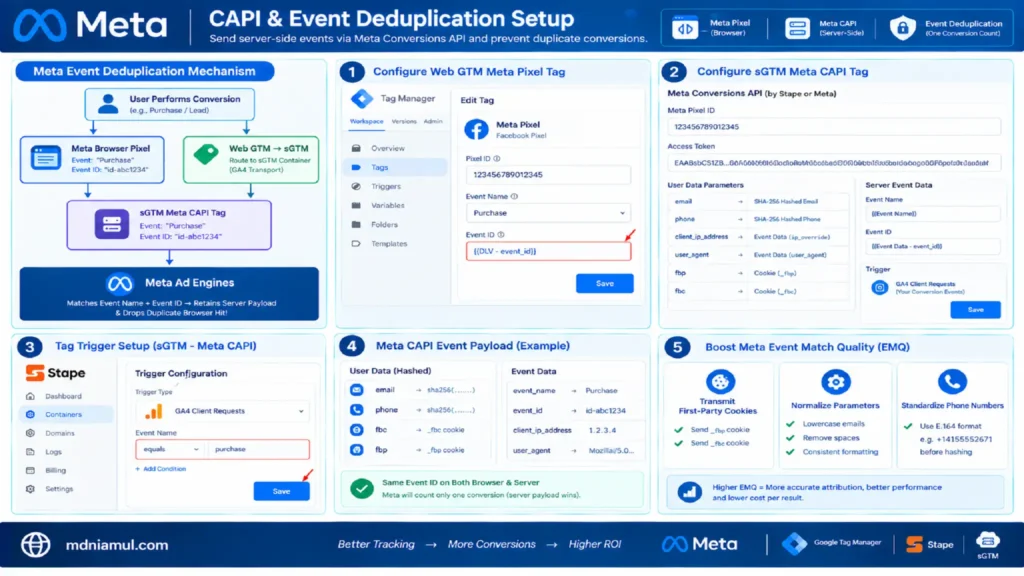Toggle the Remove spaces checkmark
The image size is (1024, 576).
790,438
